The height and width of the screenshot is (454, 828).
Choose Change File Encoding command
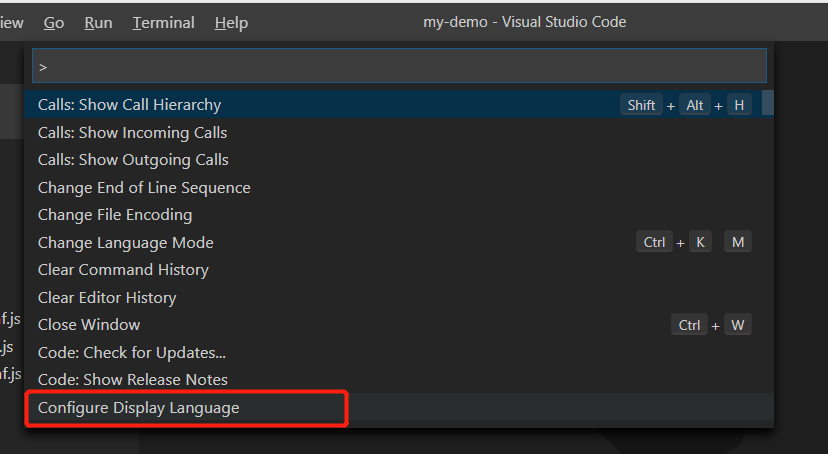[x=115, y=215]
